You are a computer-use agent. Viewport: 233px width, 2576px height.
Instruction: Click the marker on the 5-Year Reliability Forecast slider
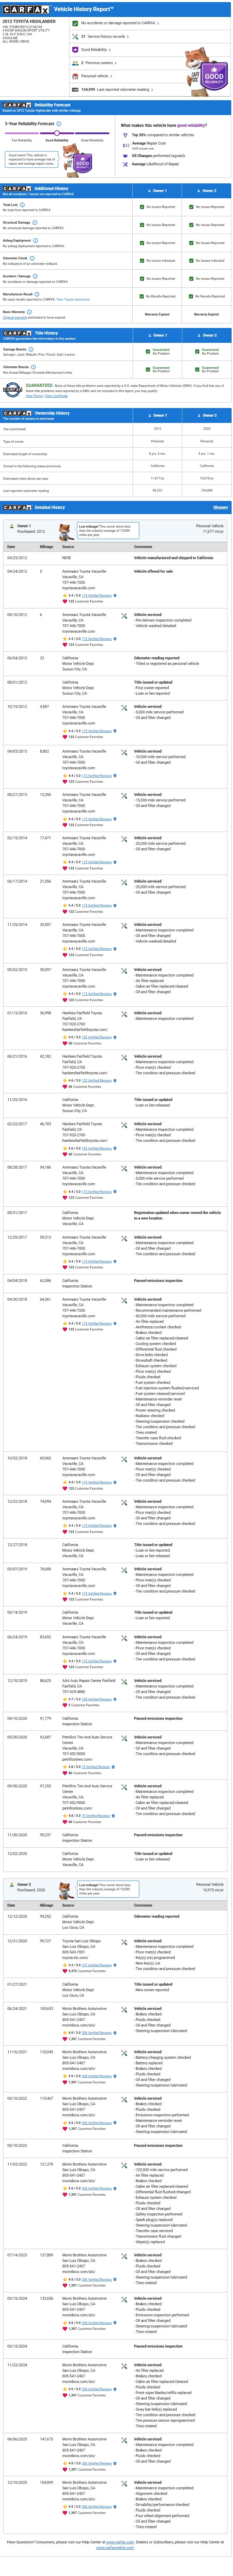point(57,133)
